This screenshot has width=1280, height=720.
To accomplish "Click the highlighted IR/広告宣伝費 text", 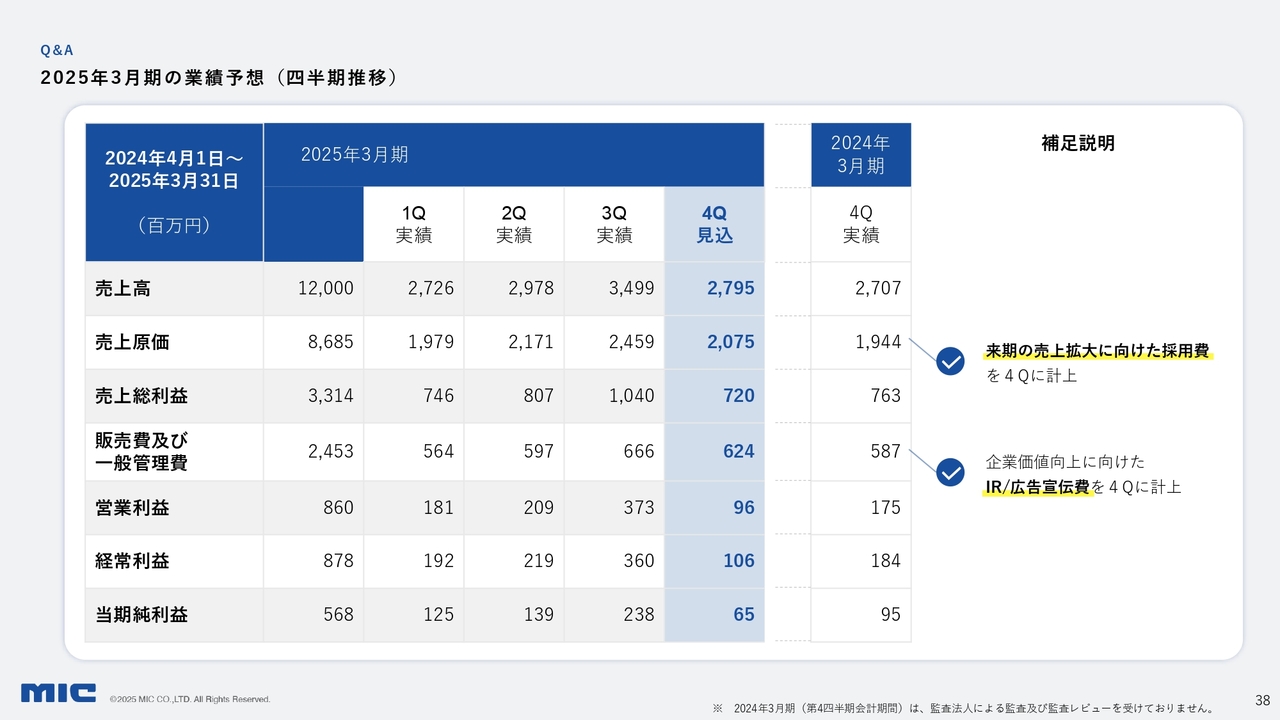I will point(1037,487).
